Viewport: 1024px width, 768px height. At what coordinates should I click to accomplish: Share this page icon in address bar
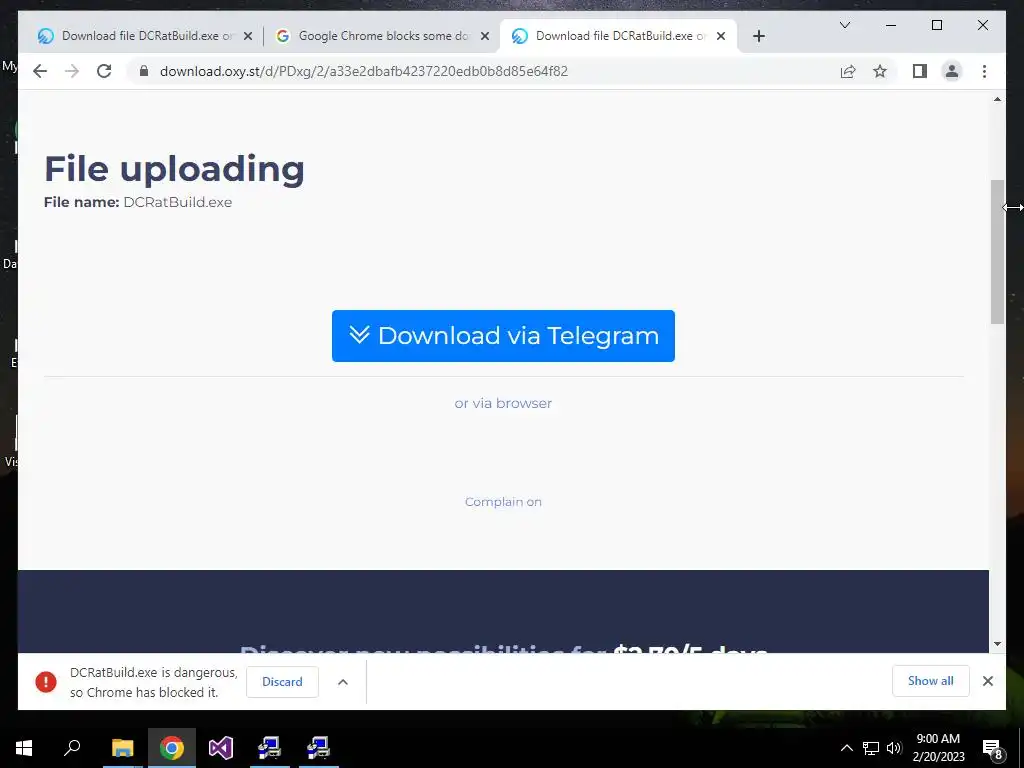click(848, 71)
